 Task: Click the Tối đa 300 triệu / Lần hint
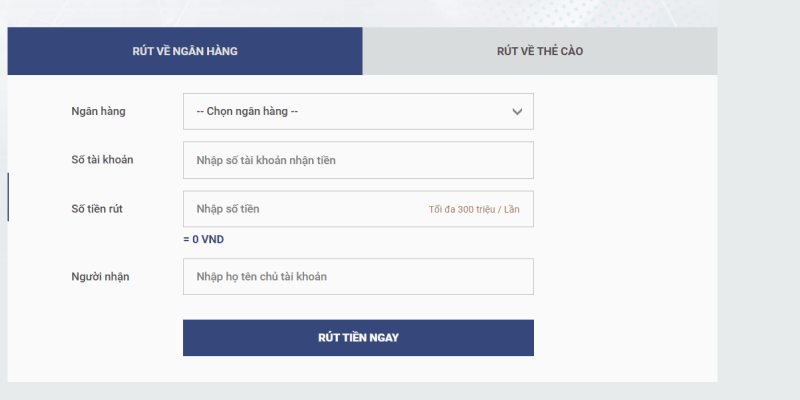click(x=474, y=210)
